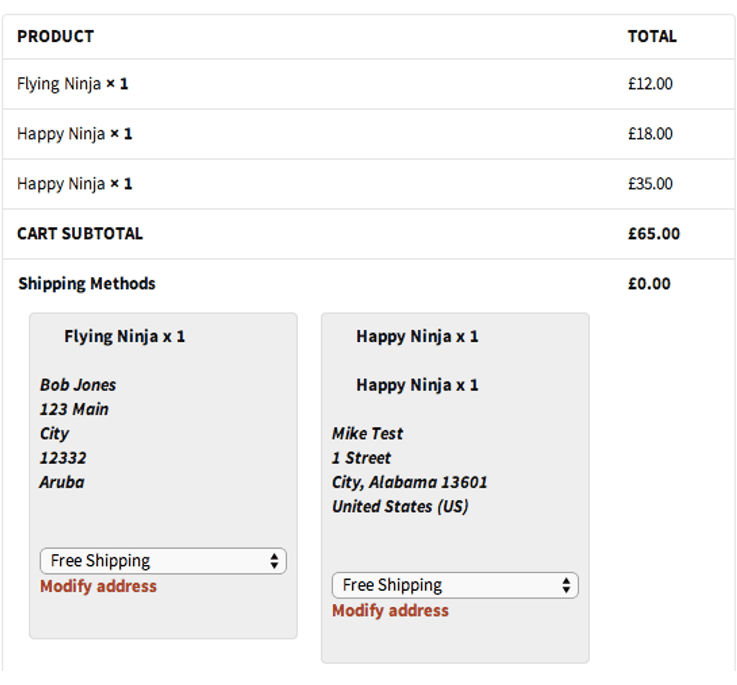
Task: Click the £0.00 shipping total
Action: coord(649,284)
